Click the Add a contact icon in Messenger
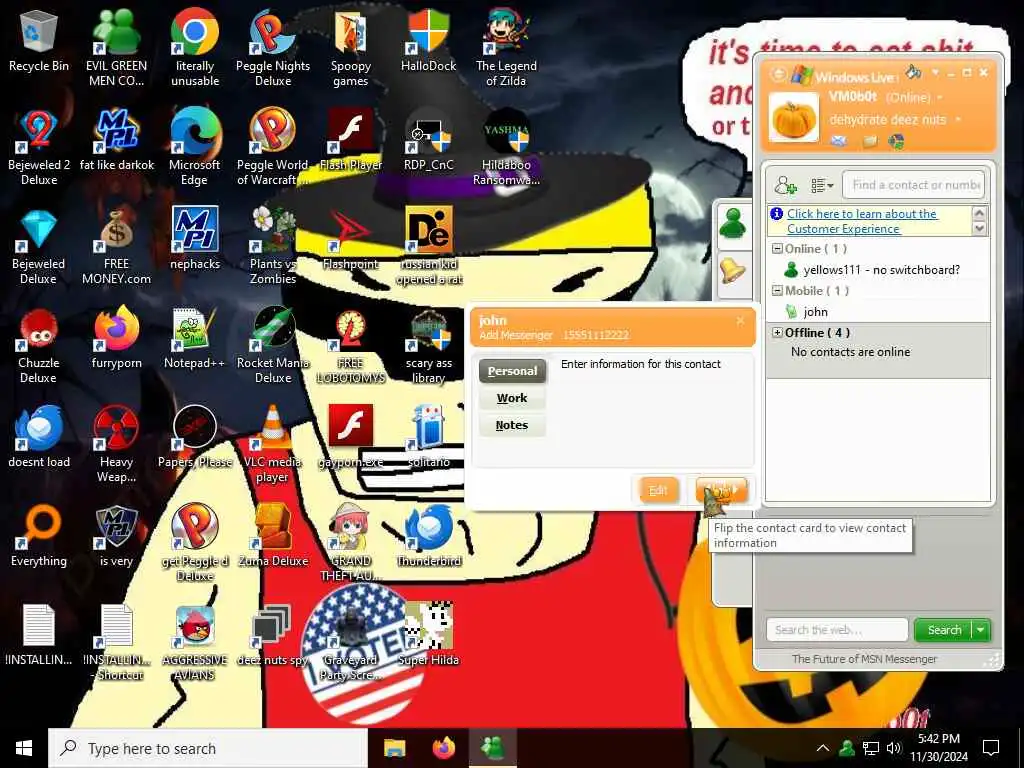This screenshot has height=768, width=1024. [x=786, y=185]
